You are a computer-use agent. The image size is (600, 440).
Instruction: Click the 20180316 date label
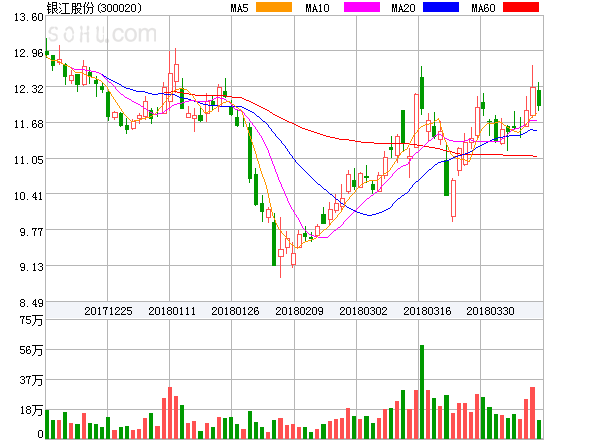click(427, 311)
